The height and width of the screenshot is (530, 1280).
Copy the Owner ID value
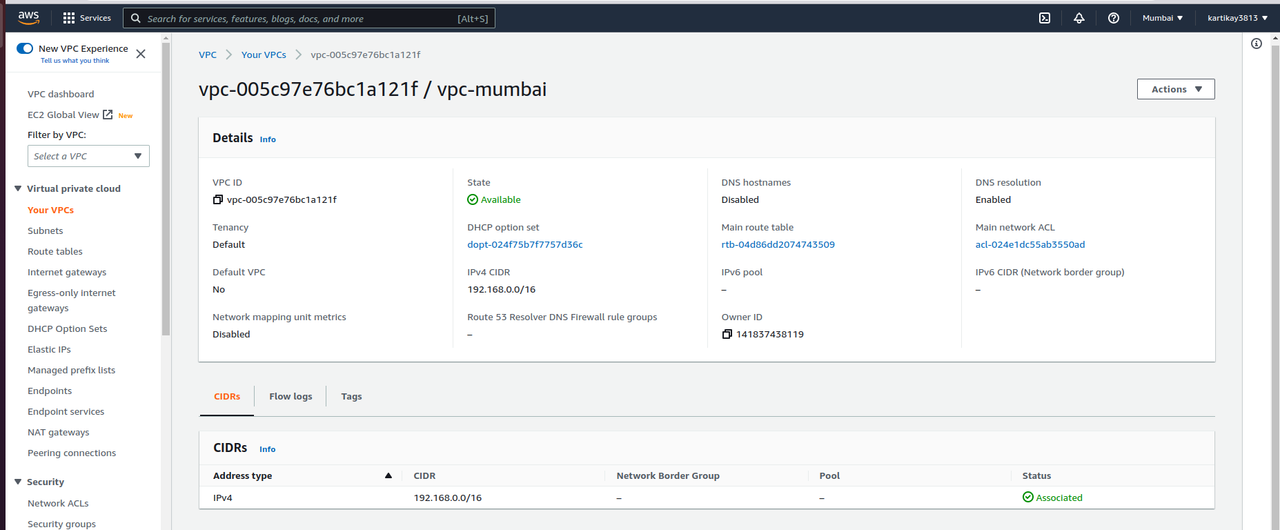(727, 334)
